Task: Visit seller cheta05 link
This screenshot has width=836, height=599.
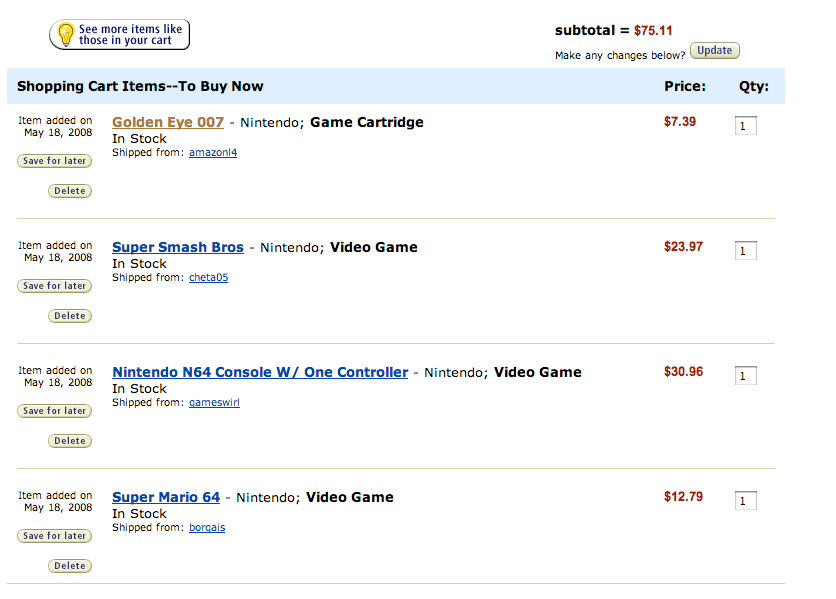Action: [x=208, y=277]
